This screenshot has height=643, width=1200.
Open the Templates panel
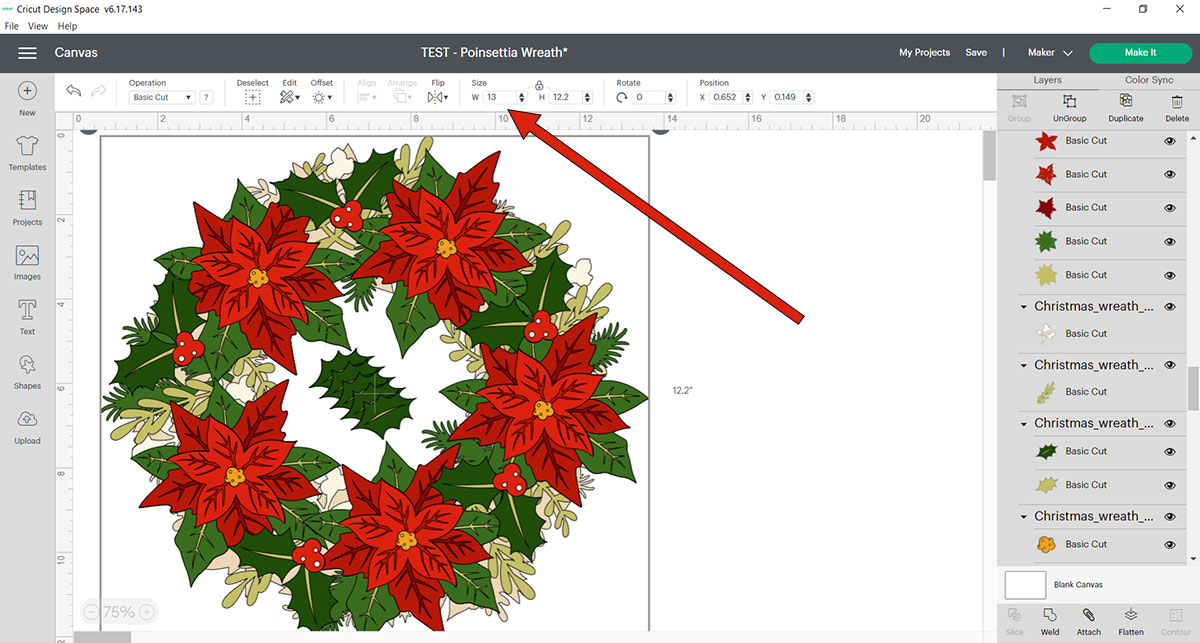[x=27, y=152]
